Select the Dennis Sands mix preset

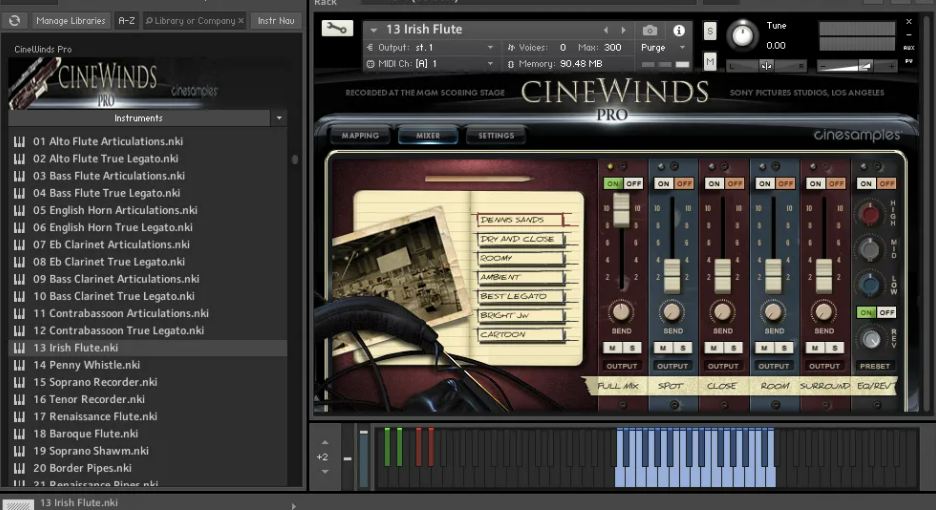pyautogui.click(x=519, y=220)
